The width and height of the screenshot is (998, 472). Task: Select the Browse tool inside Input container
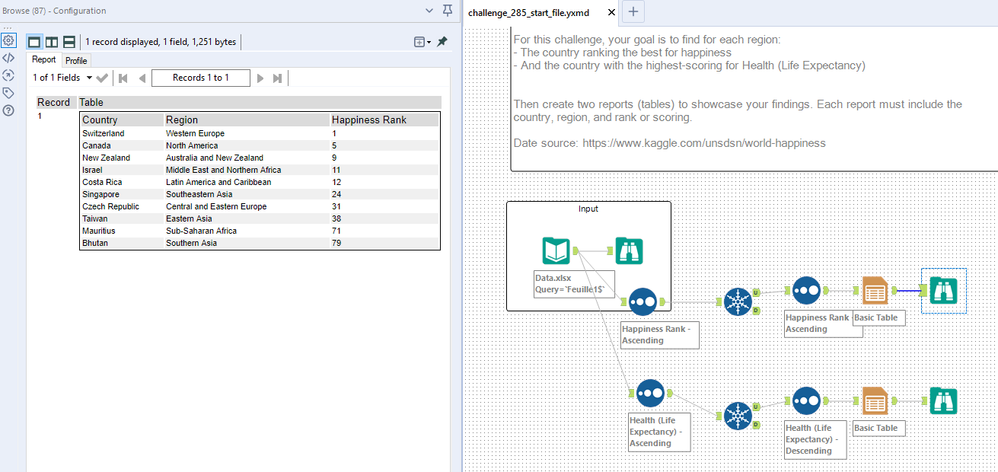tap(628, 251)
